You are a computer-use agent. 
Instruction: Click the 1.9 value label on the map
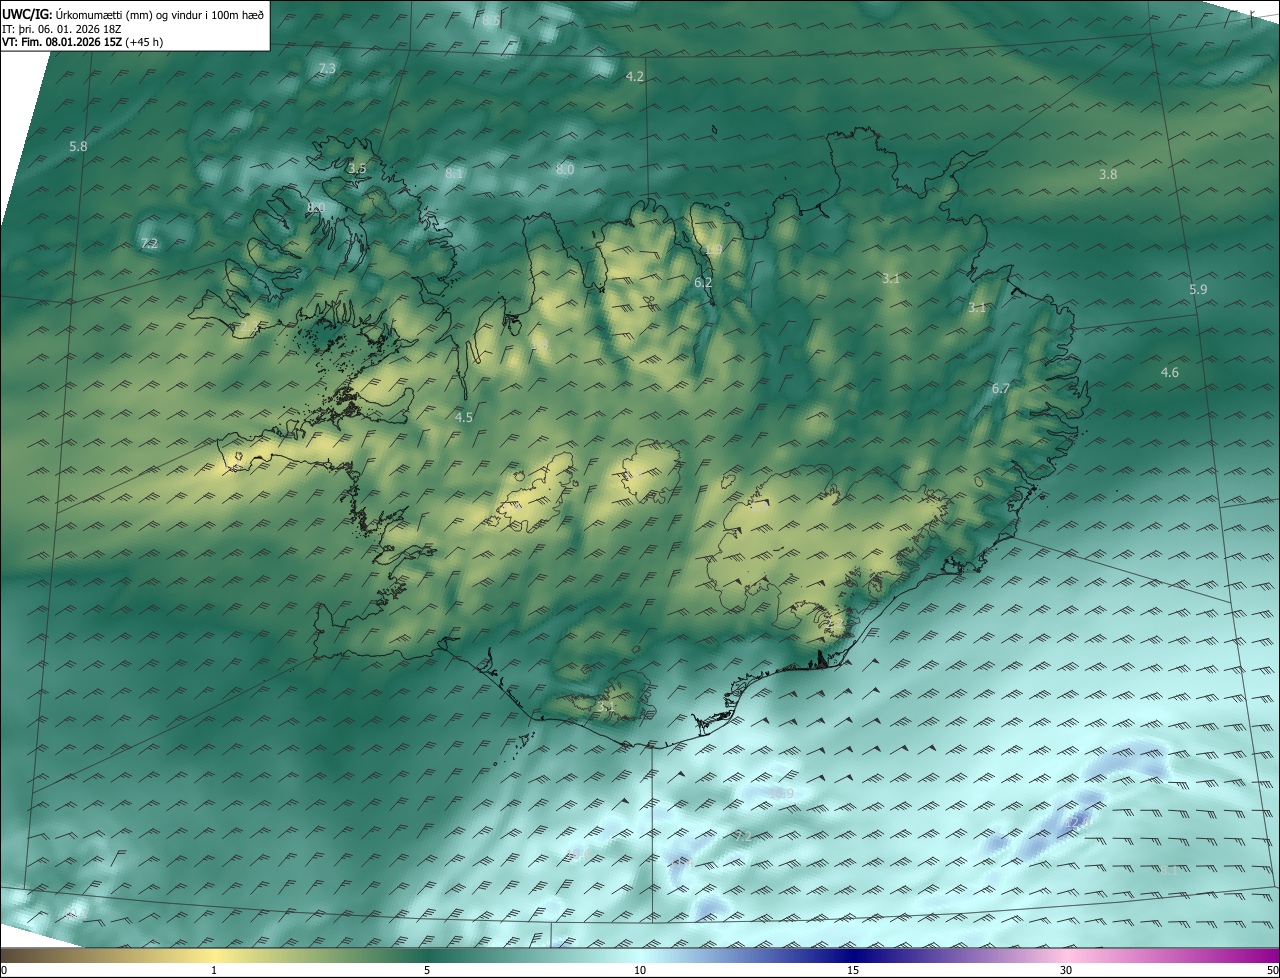click(x=713, y=249)
